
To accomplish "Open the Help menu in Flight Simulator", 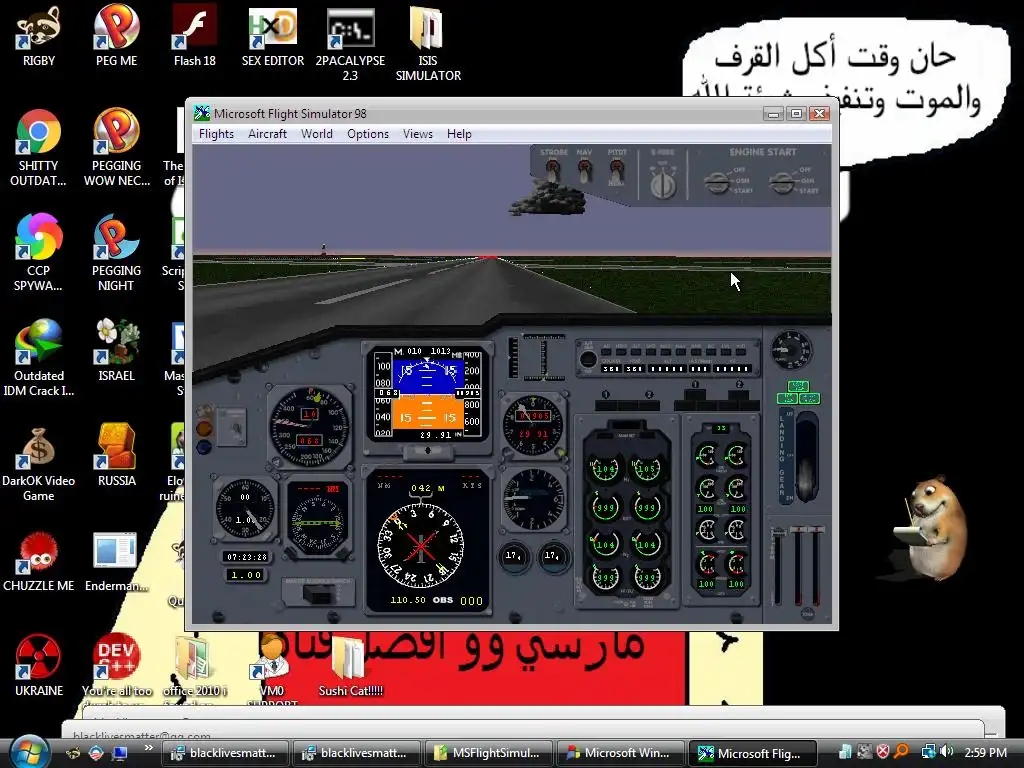I will [459, 134].
